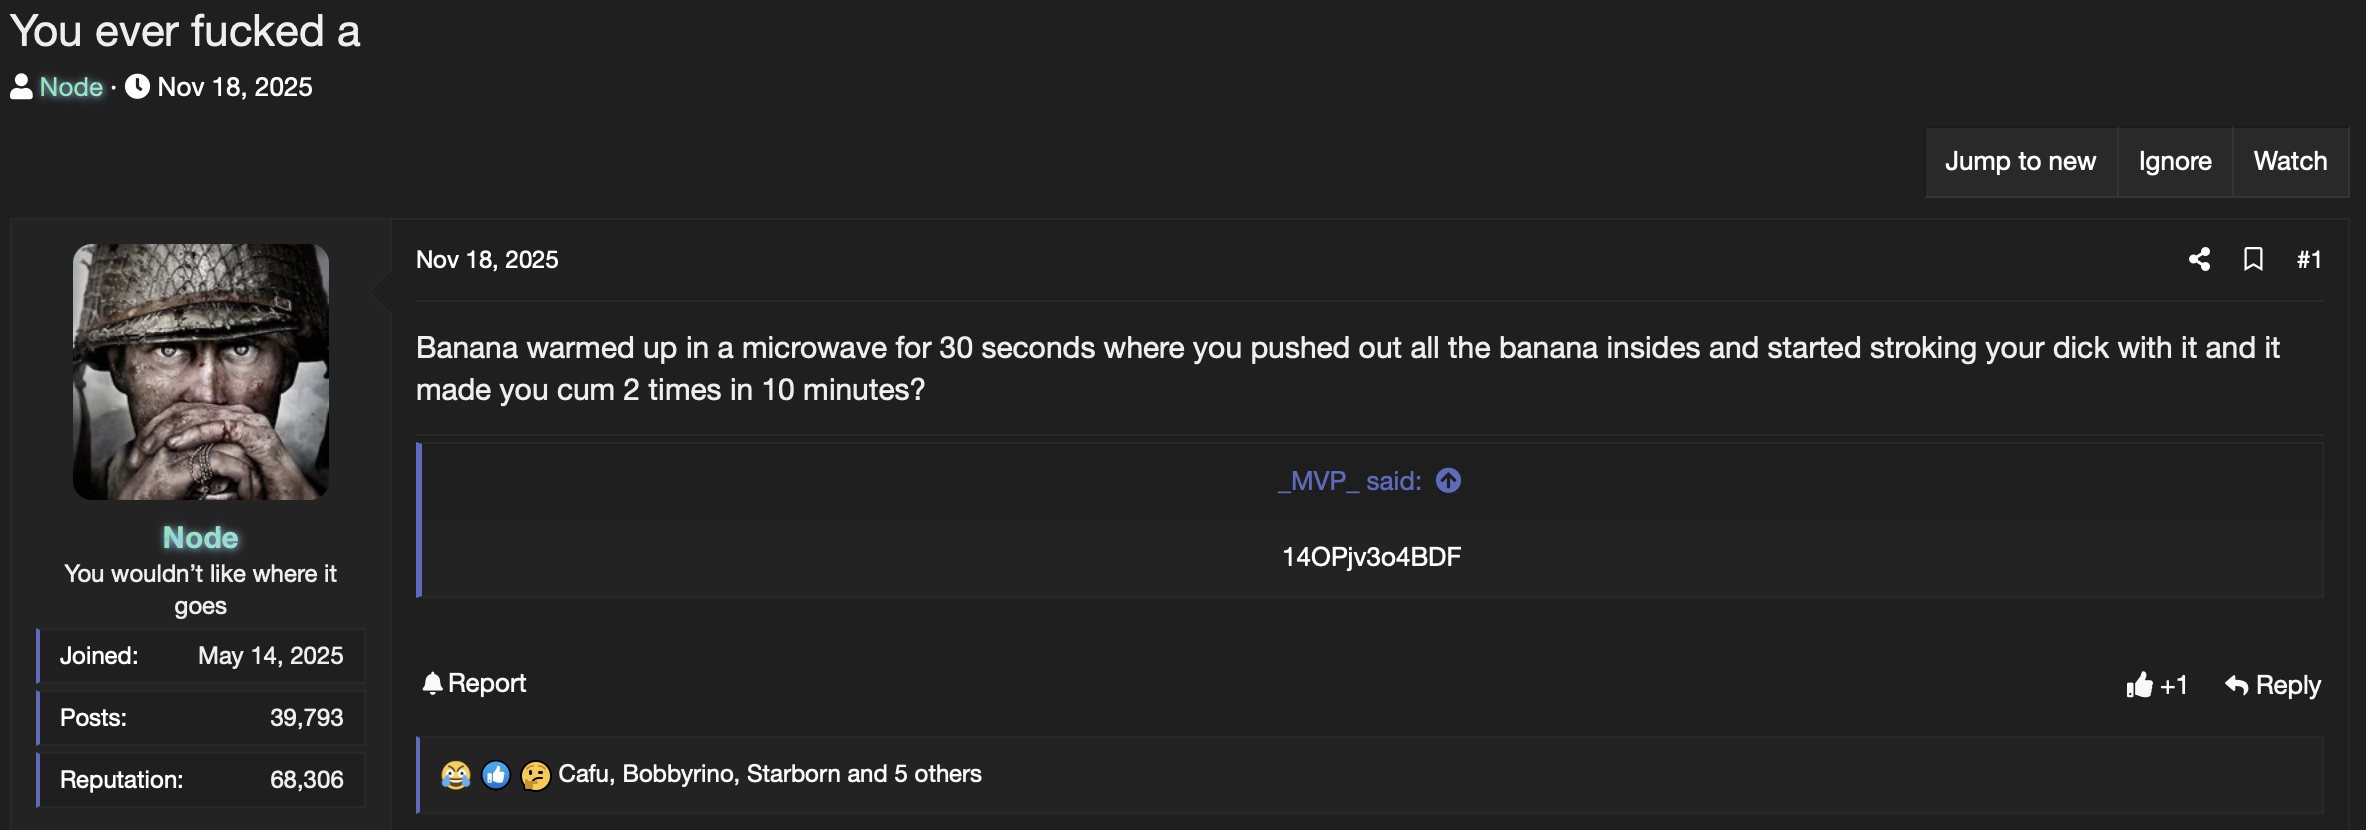Image resolution: width=2366 pixels, height=830 pixels.
Task: Click the bell icon next to Report
Action: (431, 683)
